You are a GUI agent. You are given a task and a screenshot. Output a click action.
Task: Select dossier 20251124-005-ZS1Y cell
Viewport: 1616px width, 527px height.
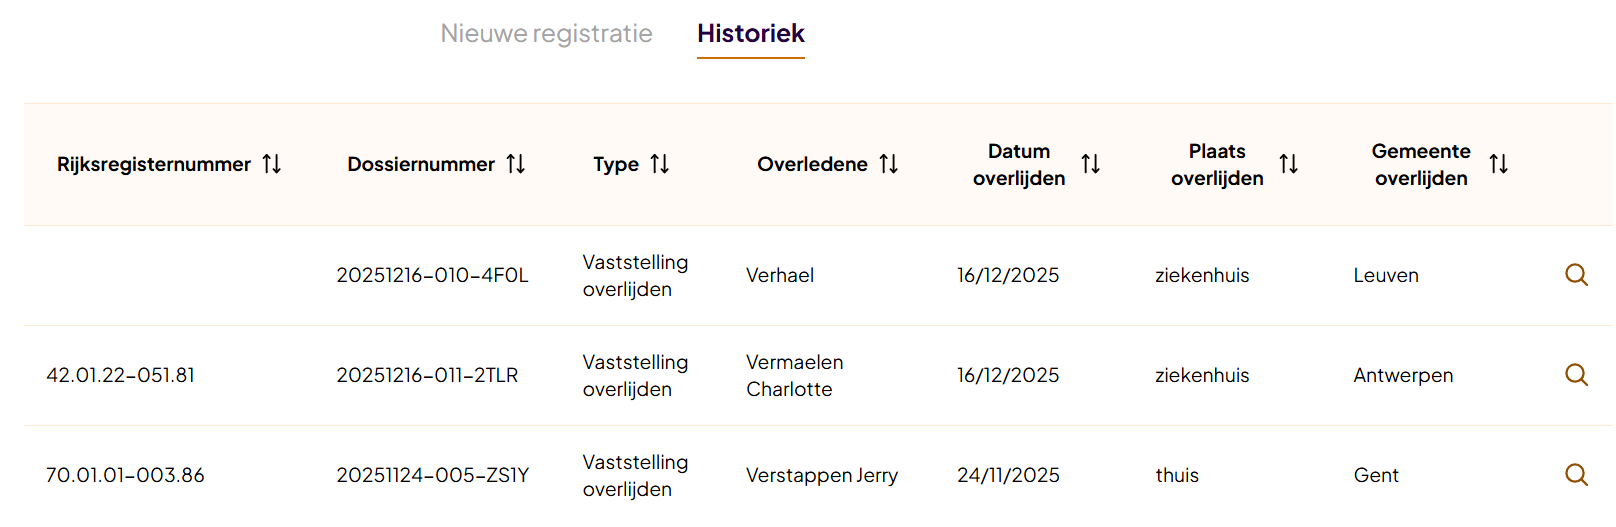(x=433, y=475)
